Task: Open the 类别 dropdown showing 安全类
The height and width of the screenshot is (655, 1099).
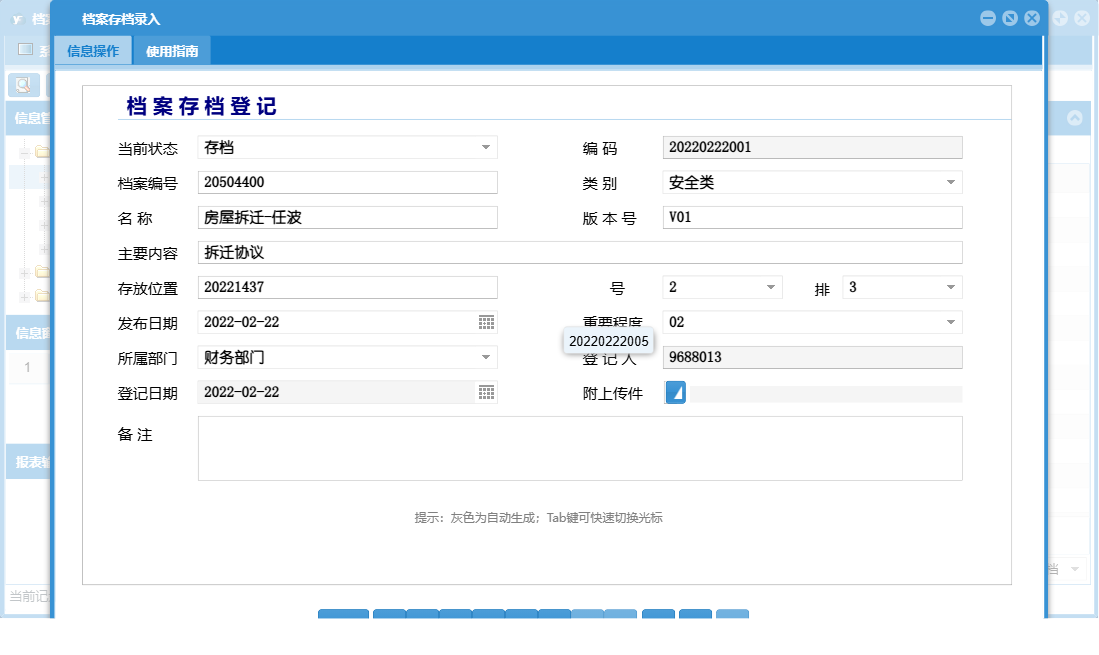Action: (951, 182)
